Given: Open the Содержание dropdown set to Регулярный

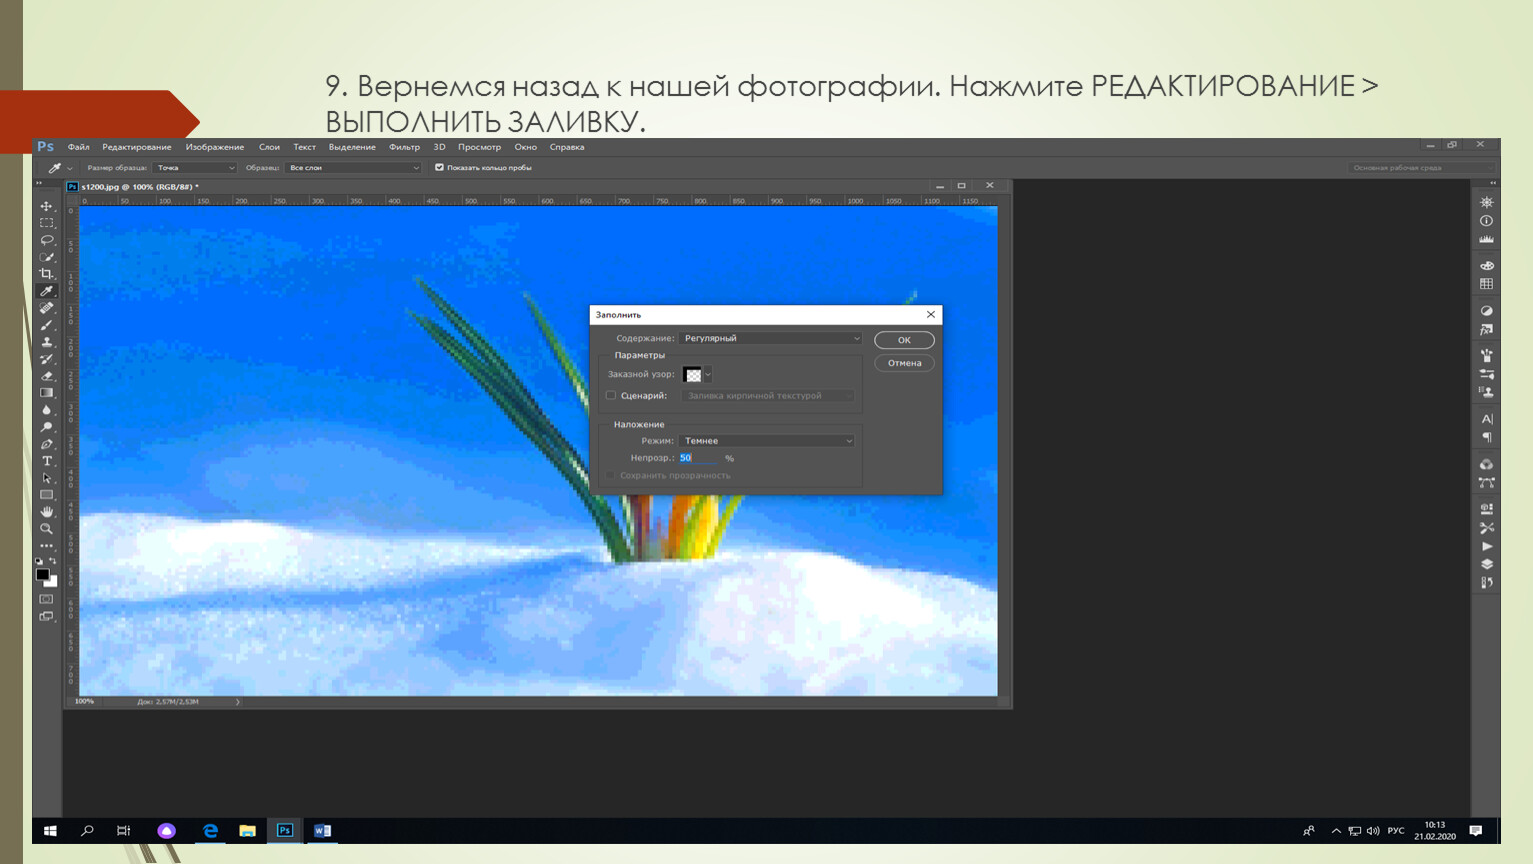Looking at the screenshot, I should tap(770, 339).
